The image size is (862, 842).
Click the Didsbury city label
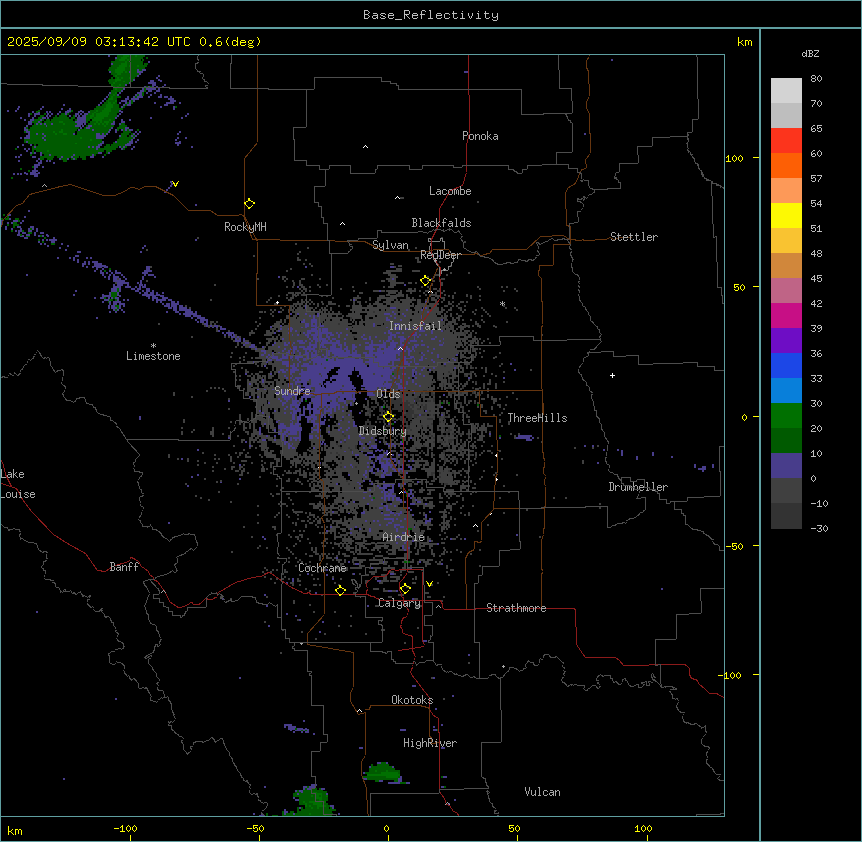click(x=383, y=431)
